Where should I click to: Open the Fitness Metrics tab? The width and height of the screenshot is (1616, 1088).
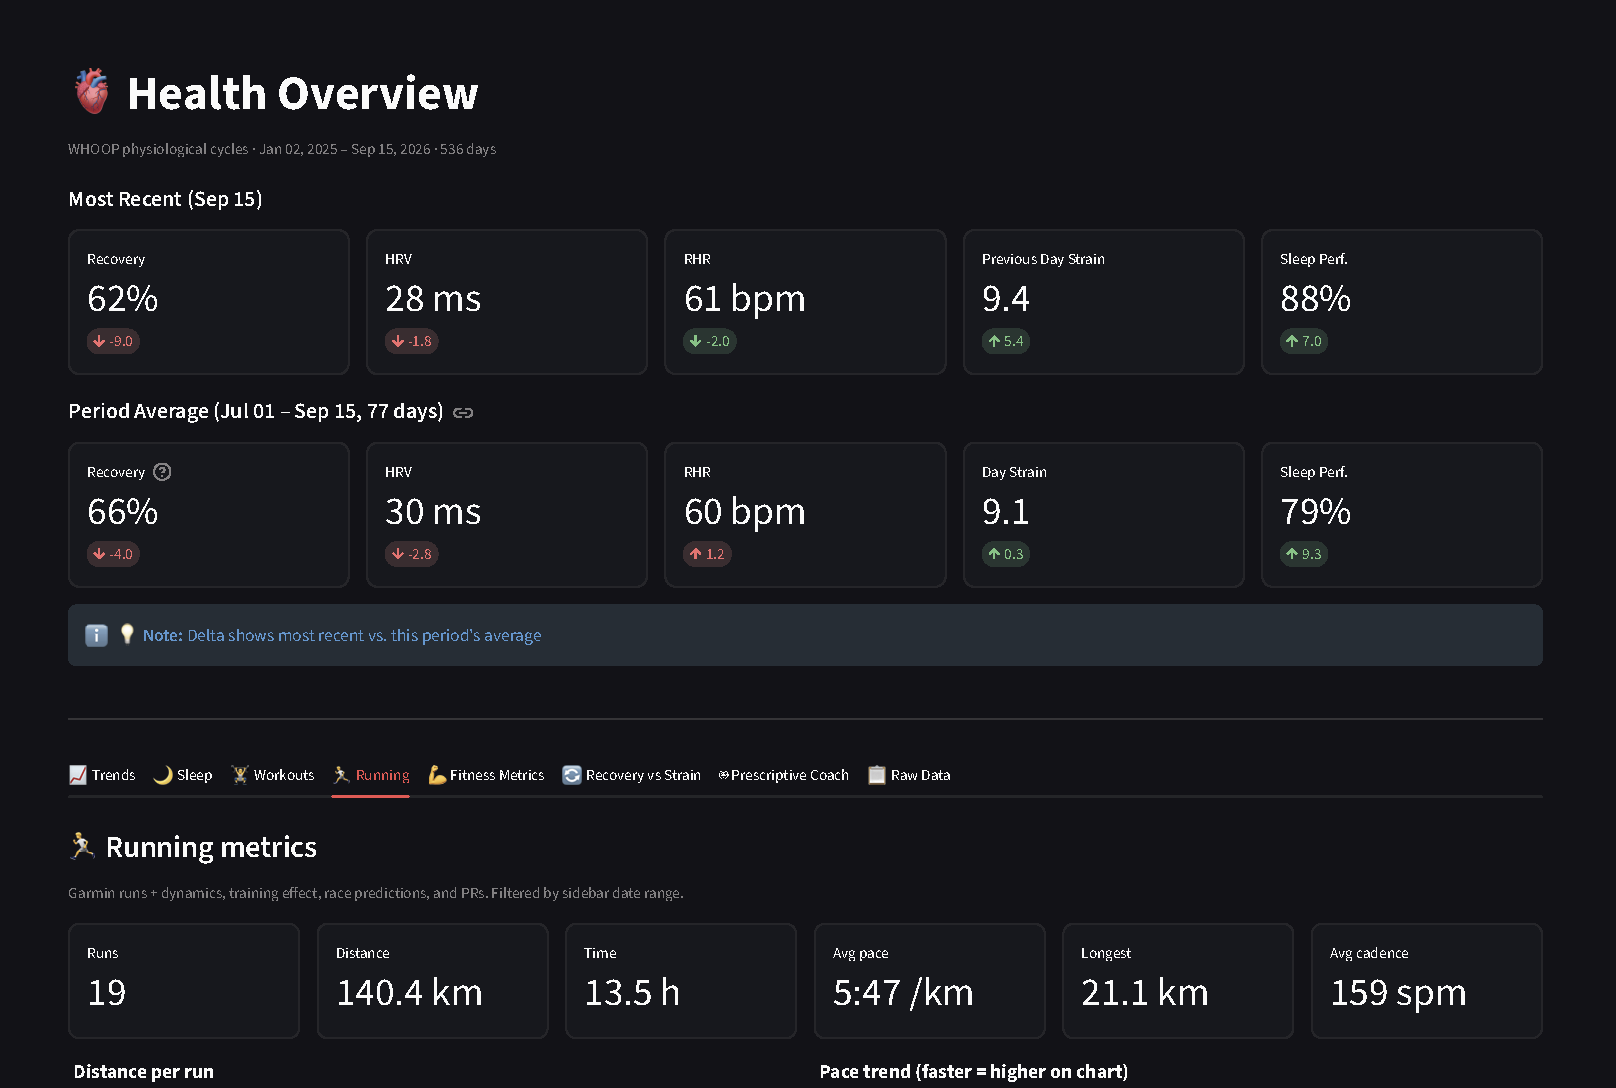tap(486, 775)
